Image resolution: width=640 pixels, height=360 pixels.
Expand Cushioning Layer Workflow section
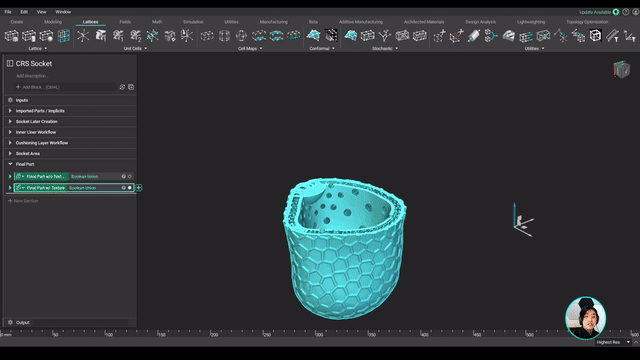(x=10, y=143)
